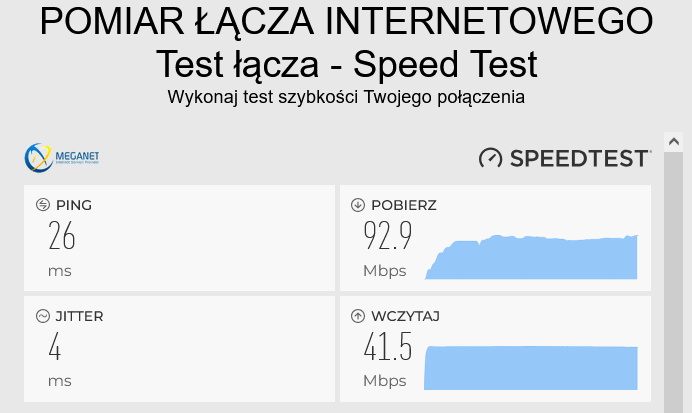The height and width of the screenshot is (413, 692).
Task: Click the Meganet globe logo icon
Action: tap(38, 158)
